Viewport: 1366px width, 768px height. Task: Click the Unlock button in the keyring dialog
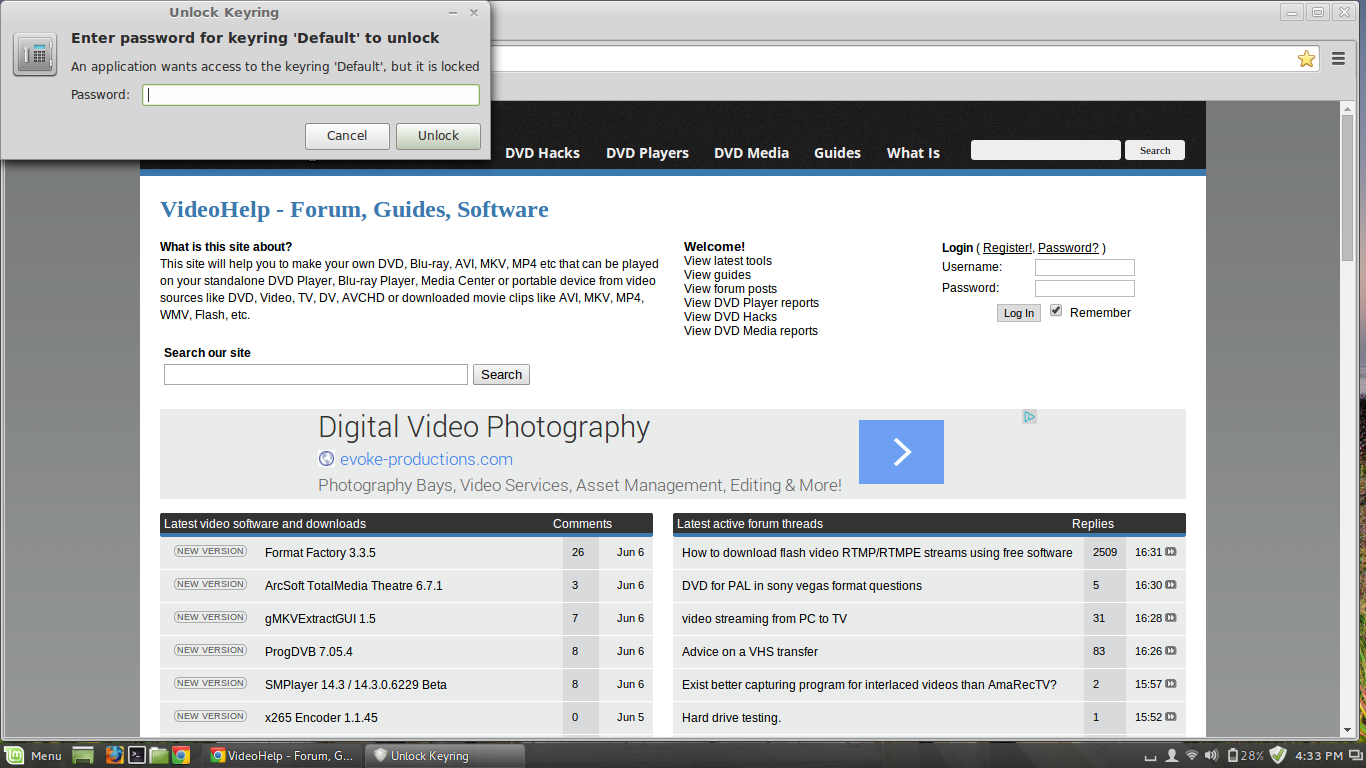(x=438, y=136)
